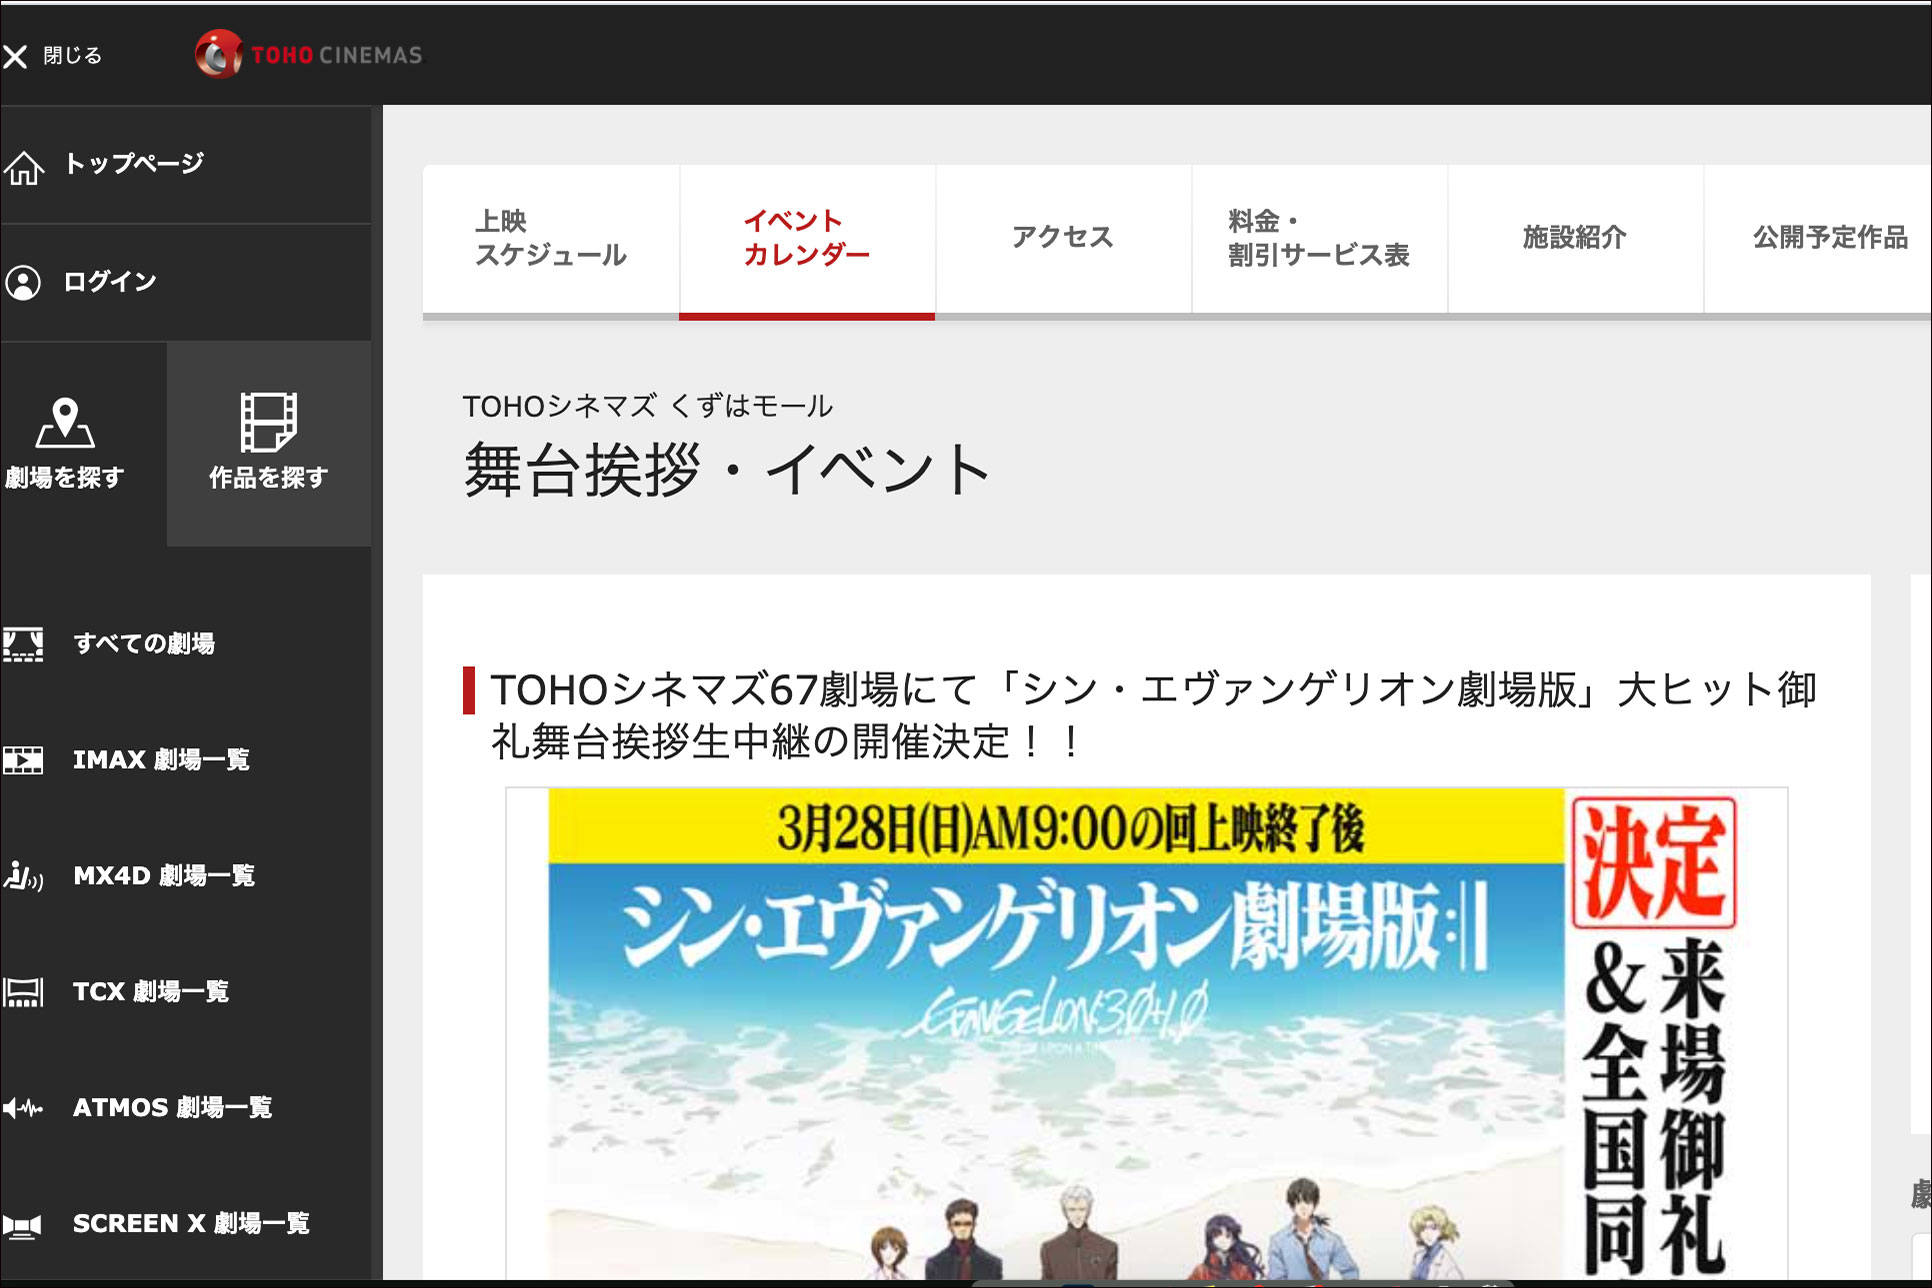Open SCREEN X theater list icon

click(x=24, y=1224)
